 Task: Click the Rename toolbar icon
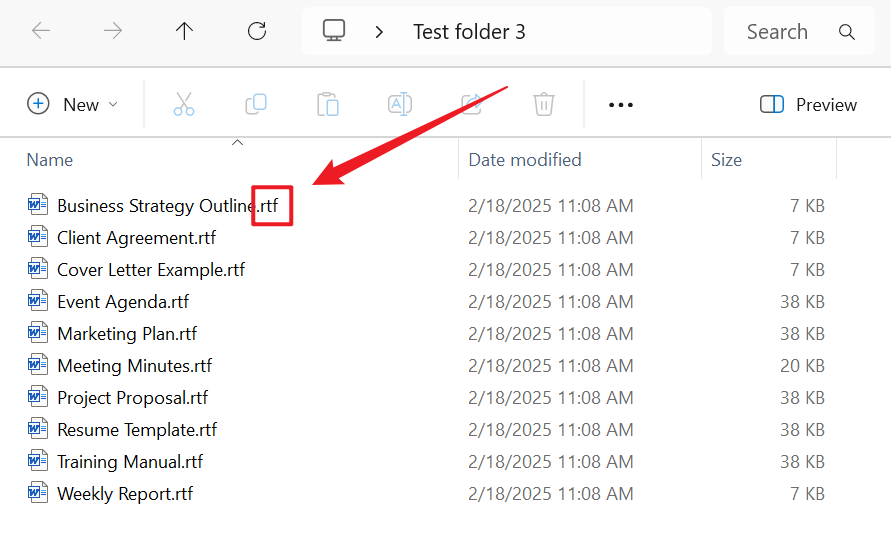[x=400, y=105]
